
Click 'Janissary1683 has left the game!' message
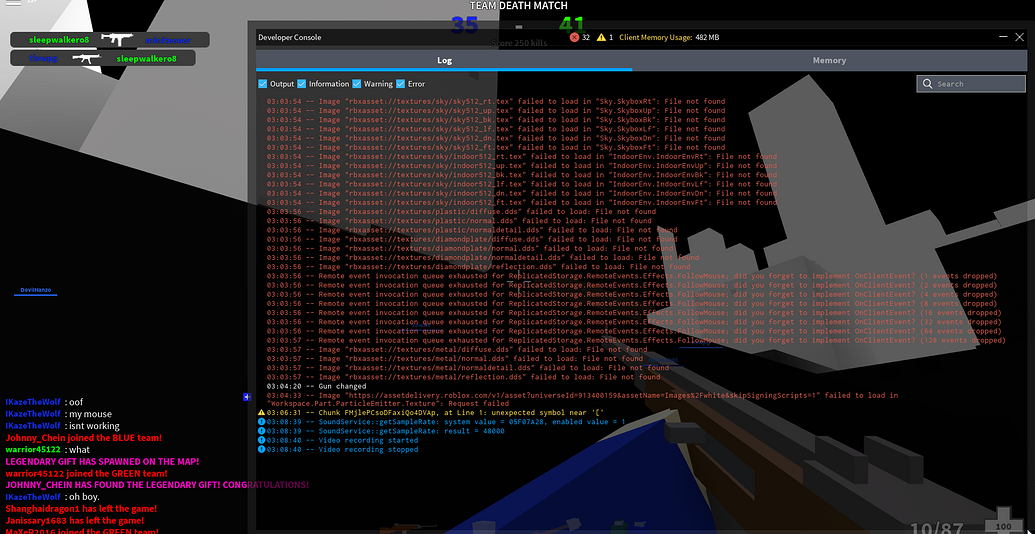77,521
